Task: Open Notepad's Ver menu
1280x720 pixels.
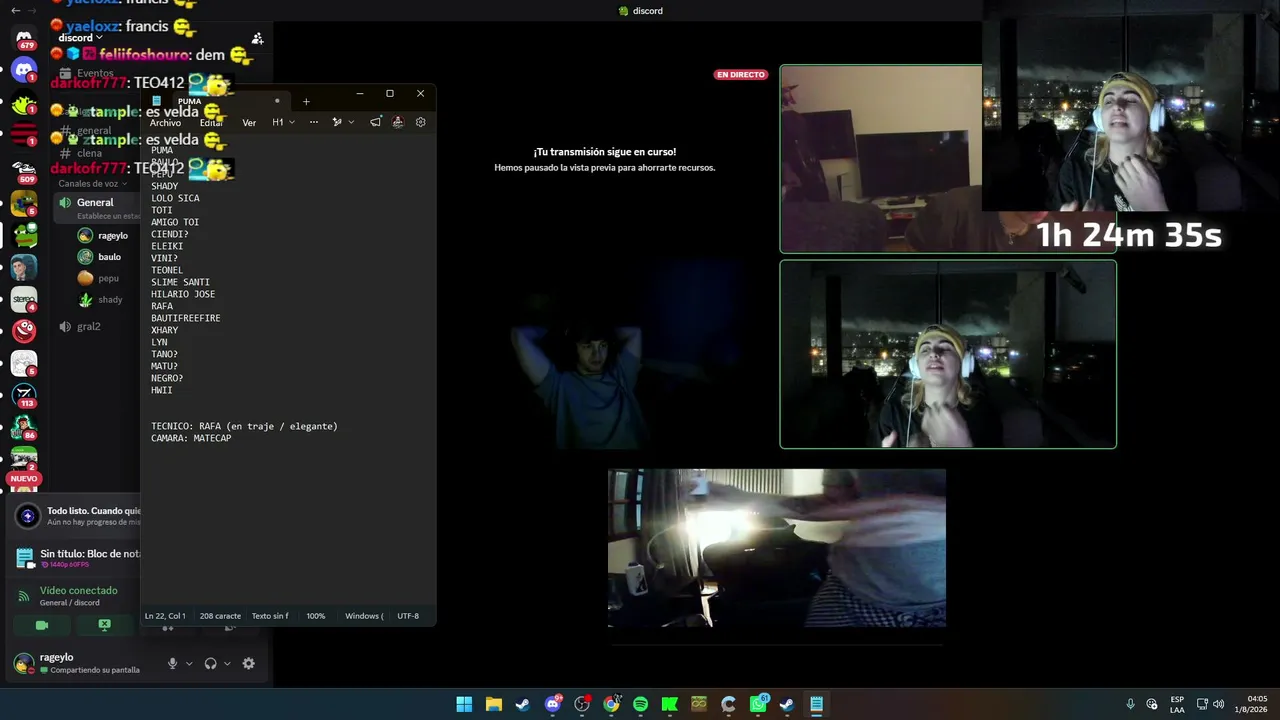Action: click(249, 122)
